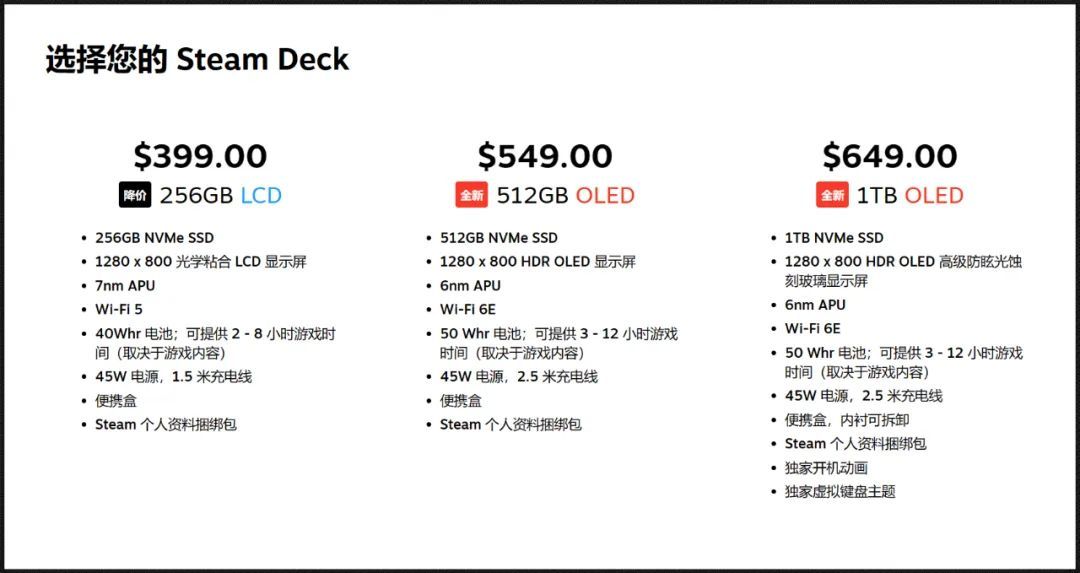Click the red OLED label next to 1TB

point(933,196)
